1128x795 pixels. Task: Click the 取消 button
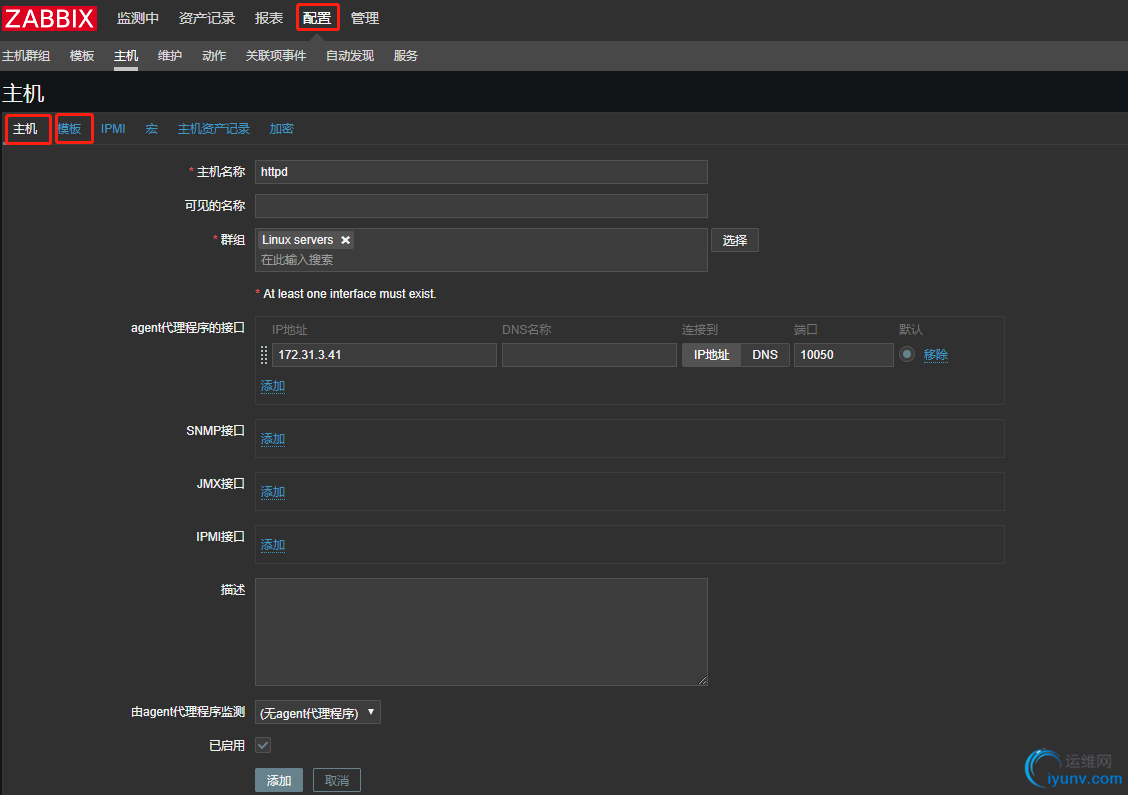click(337, 780)
